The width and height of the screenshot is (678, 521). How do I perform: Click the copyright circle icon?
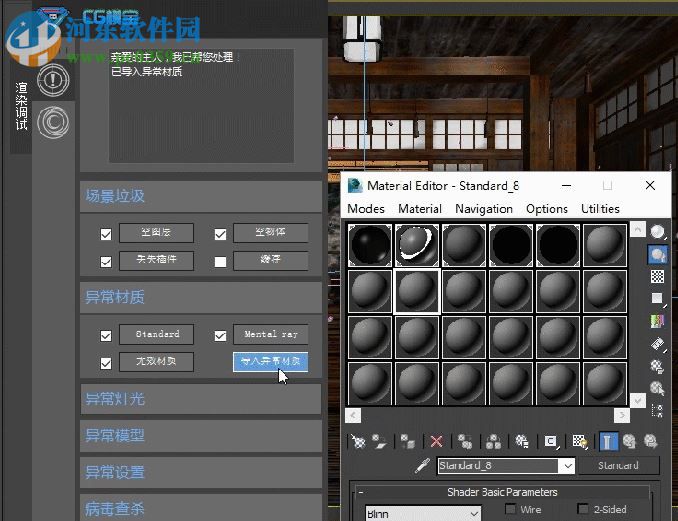pyautogui.click(x=53, y=122)
